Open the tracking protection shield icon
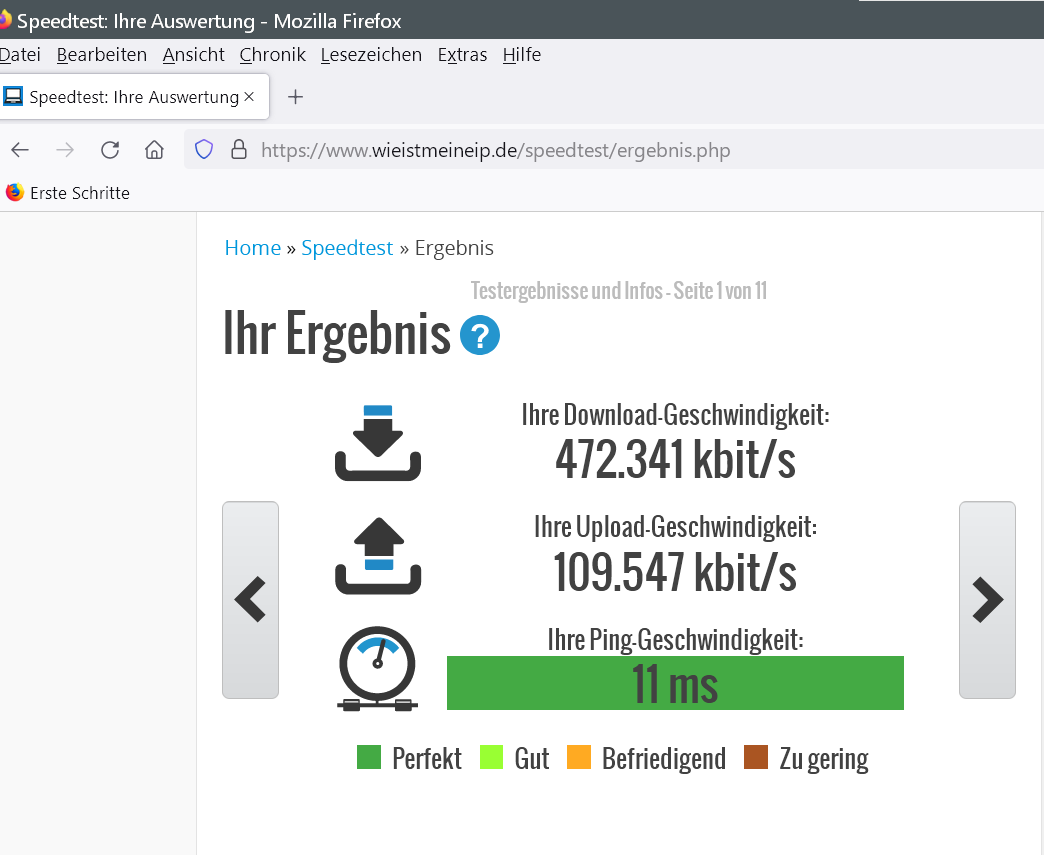 click(204, 150)
